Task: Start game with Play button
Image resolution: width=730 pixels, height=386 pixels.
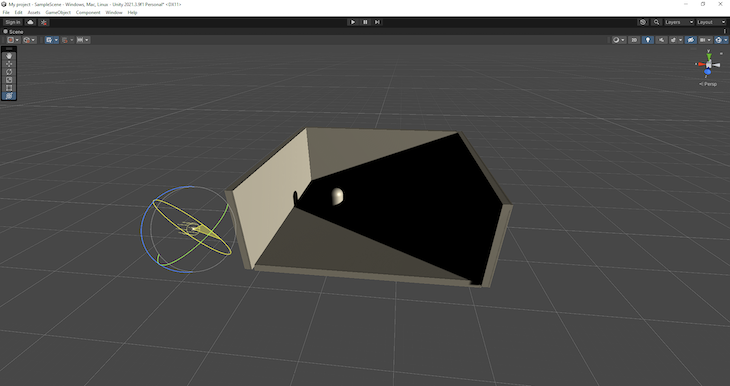Action: [x=353, y=22]
